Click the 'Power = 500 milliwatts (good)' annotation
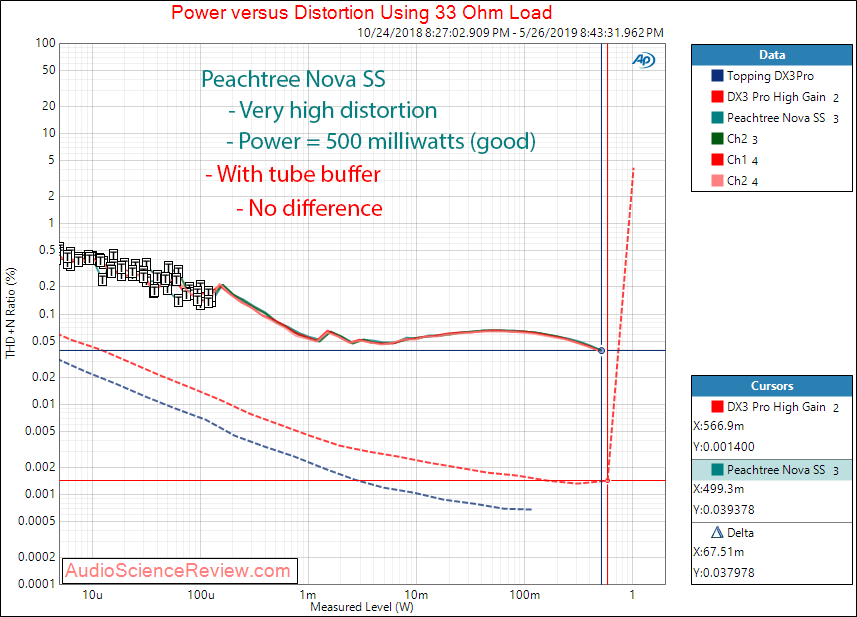This screenshot has height=617, width=857. (381, 142)
